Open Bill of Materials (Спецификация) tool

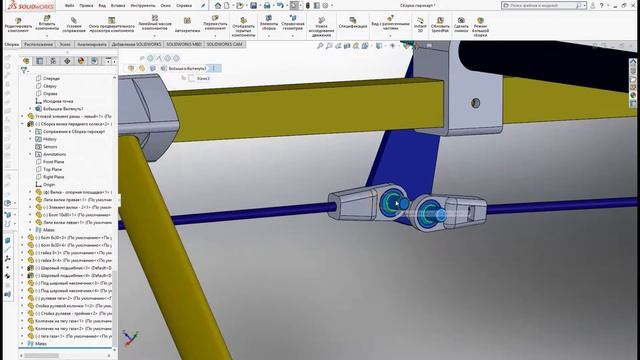[353, 23]
